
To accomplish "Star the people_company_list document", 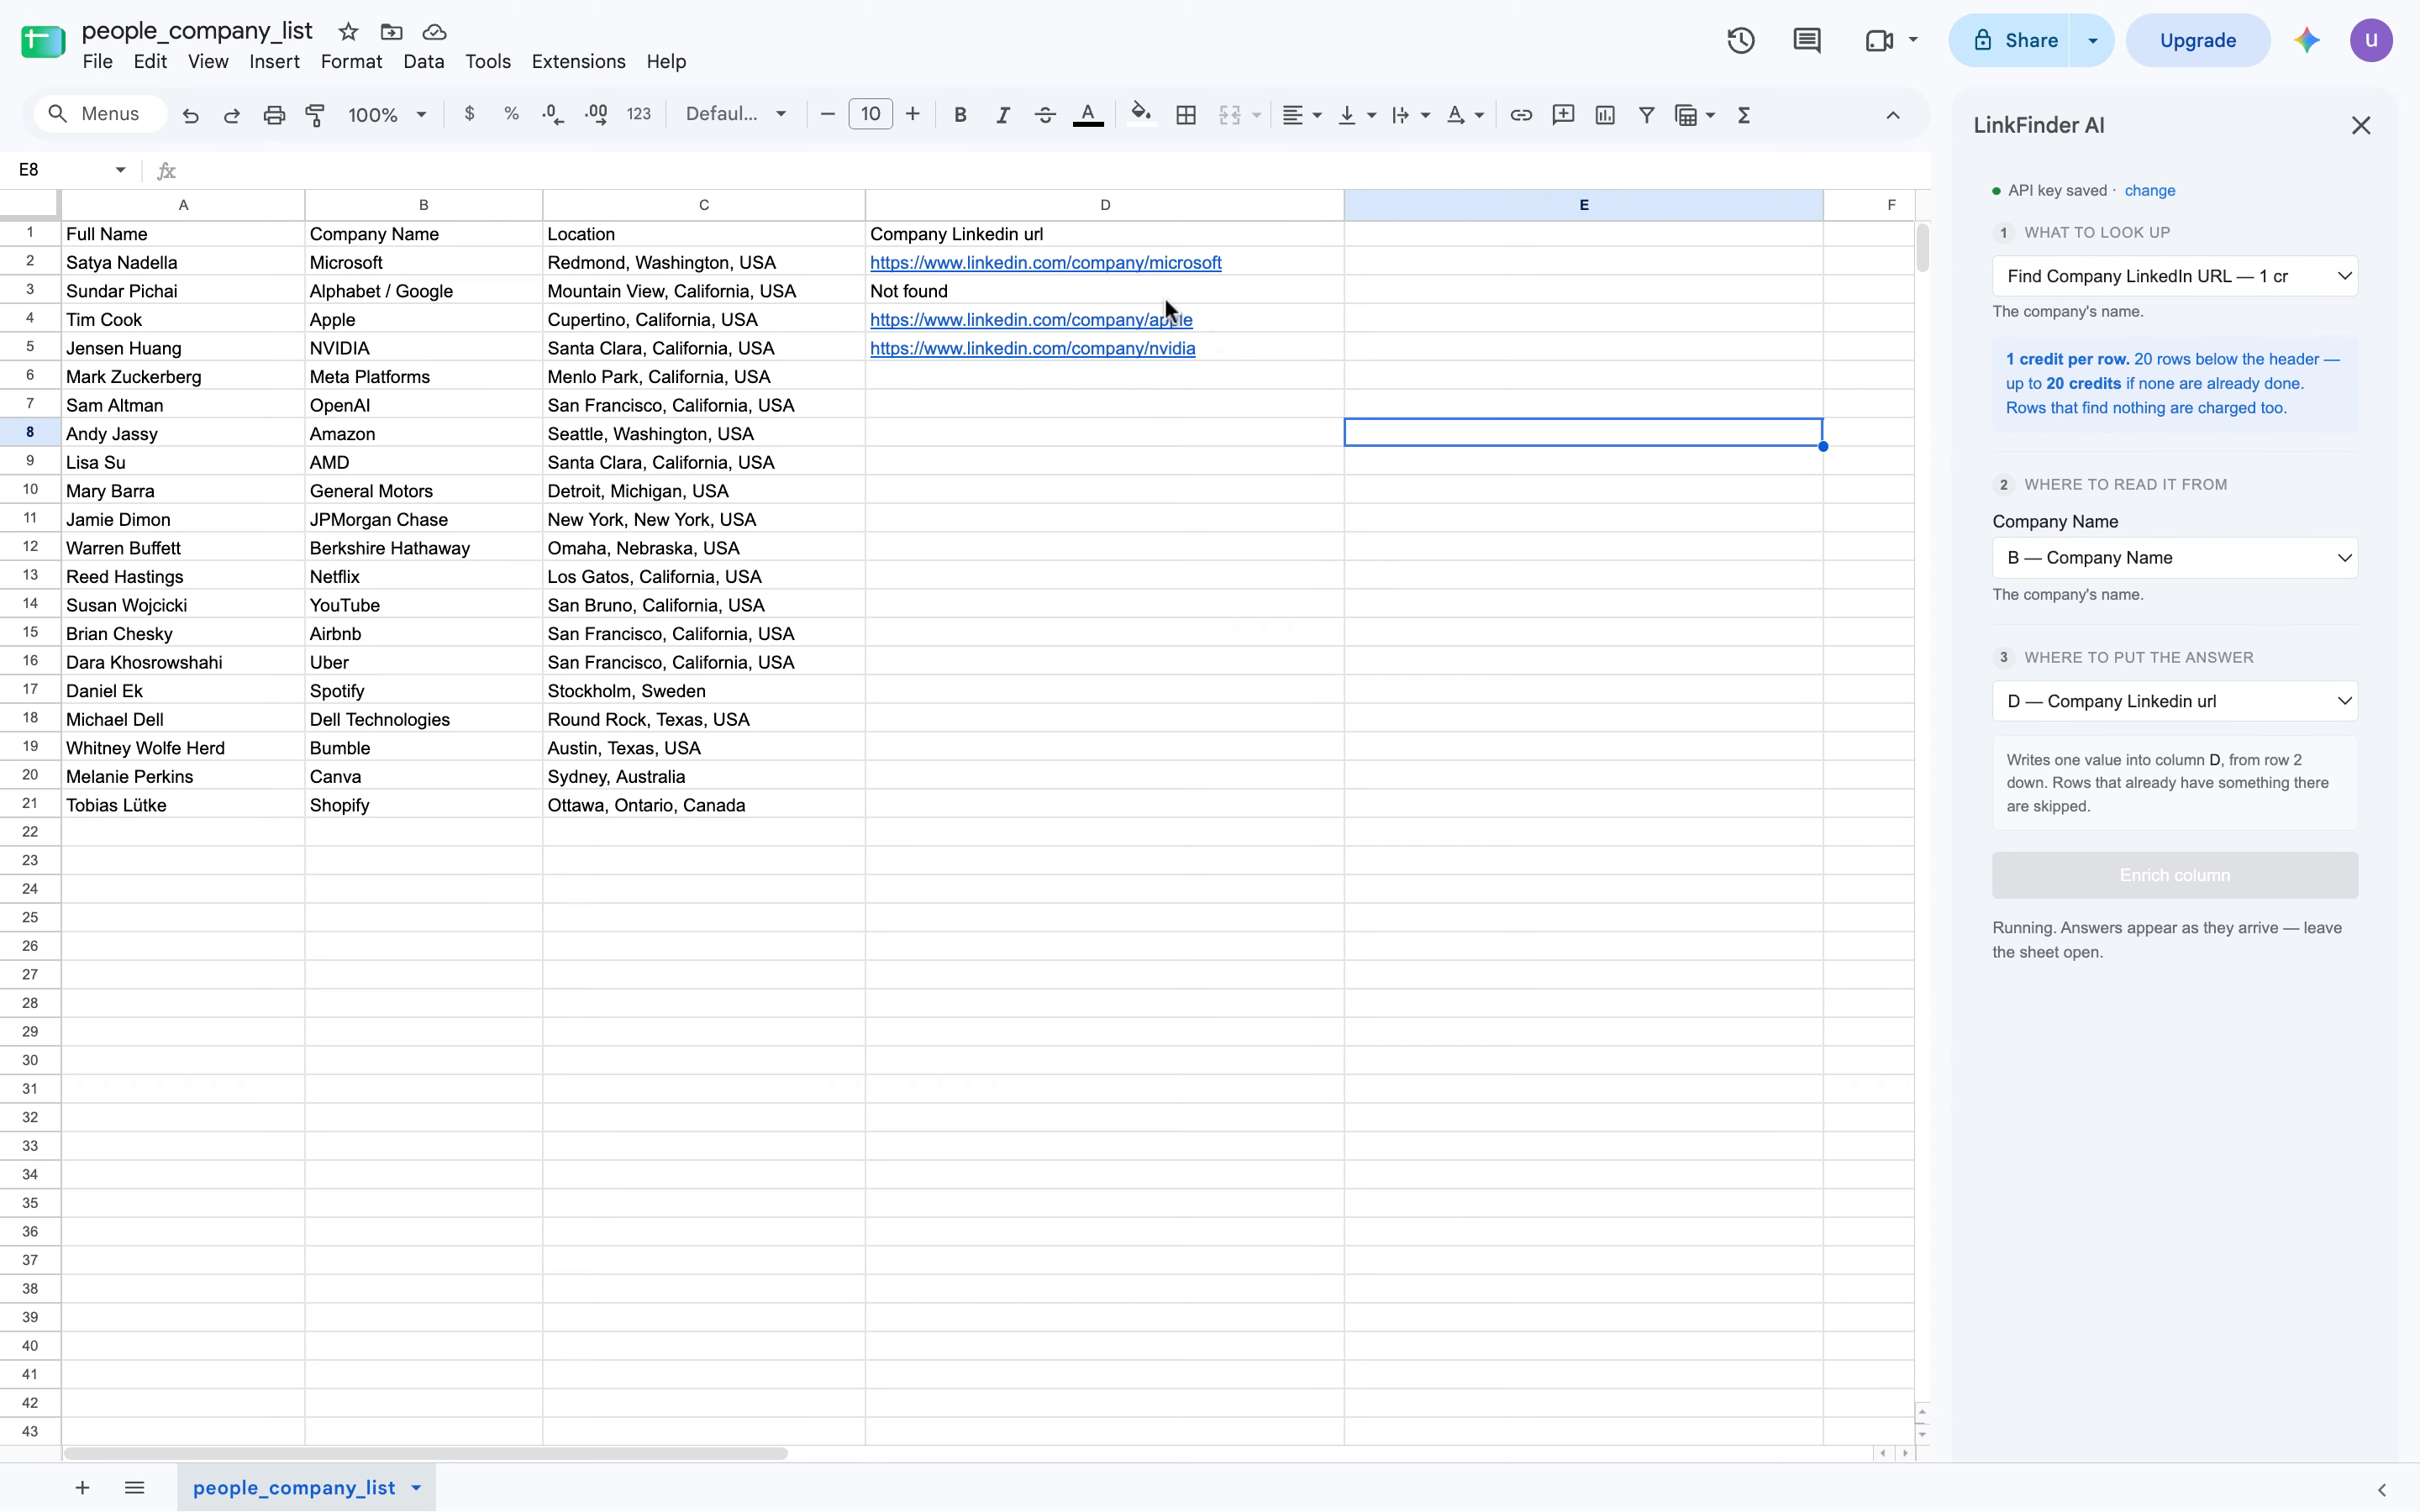I will tap(348, 32).
